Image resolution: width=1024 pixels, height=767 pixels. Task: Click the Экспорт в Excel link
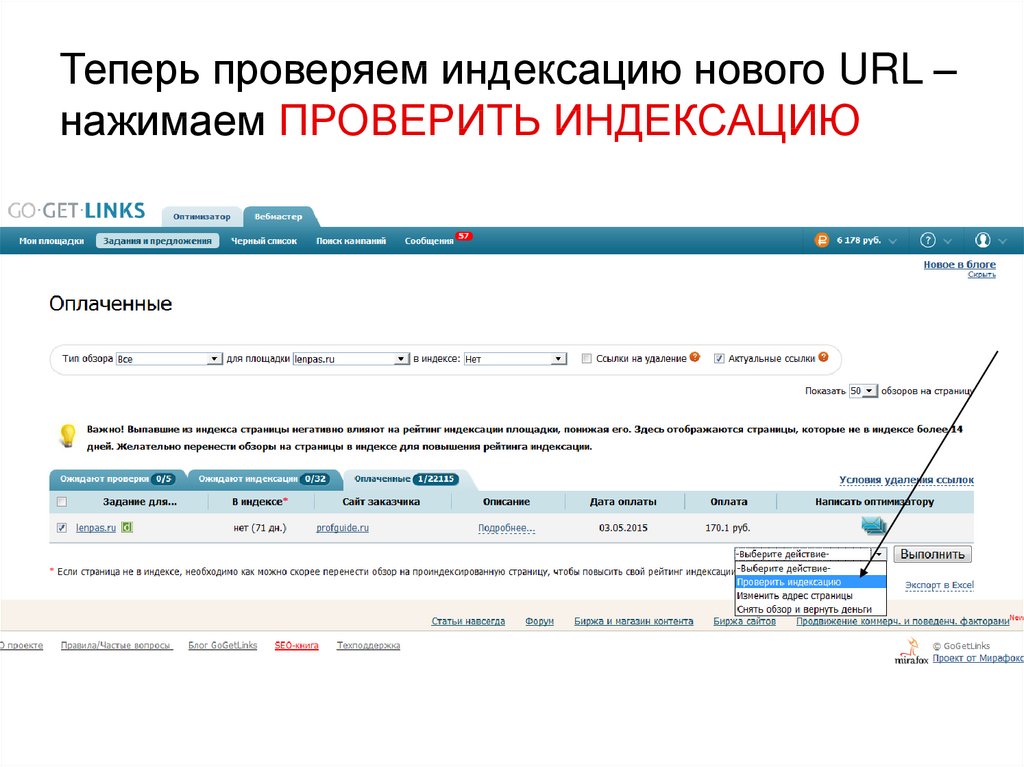(x=939, y=585)
